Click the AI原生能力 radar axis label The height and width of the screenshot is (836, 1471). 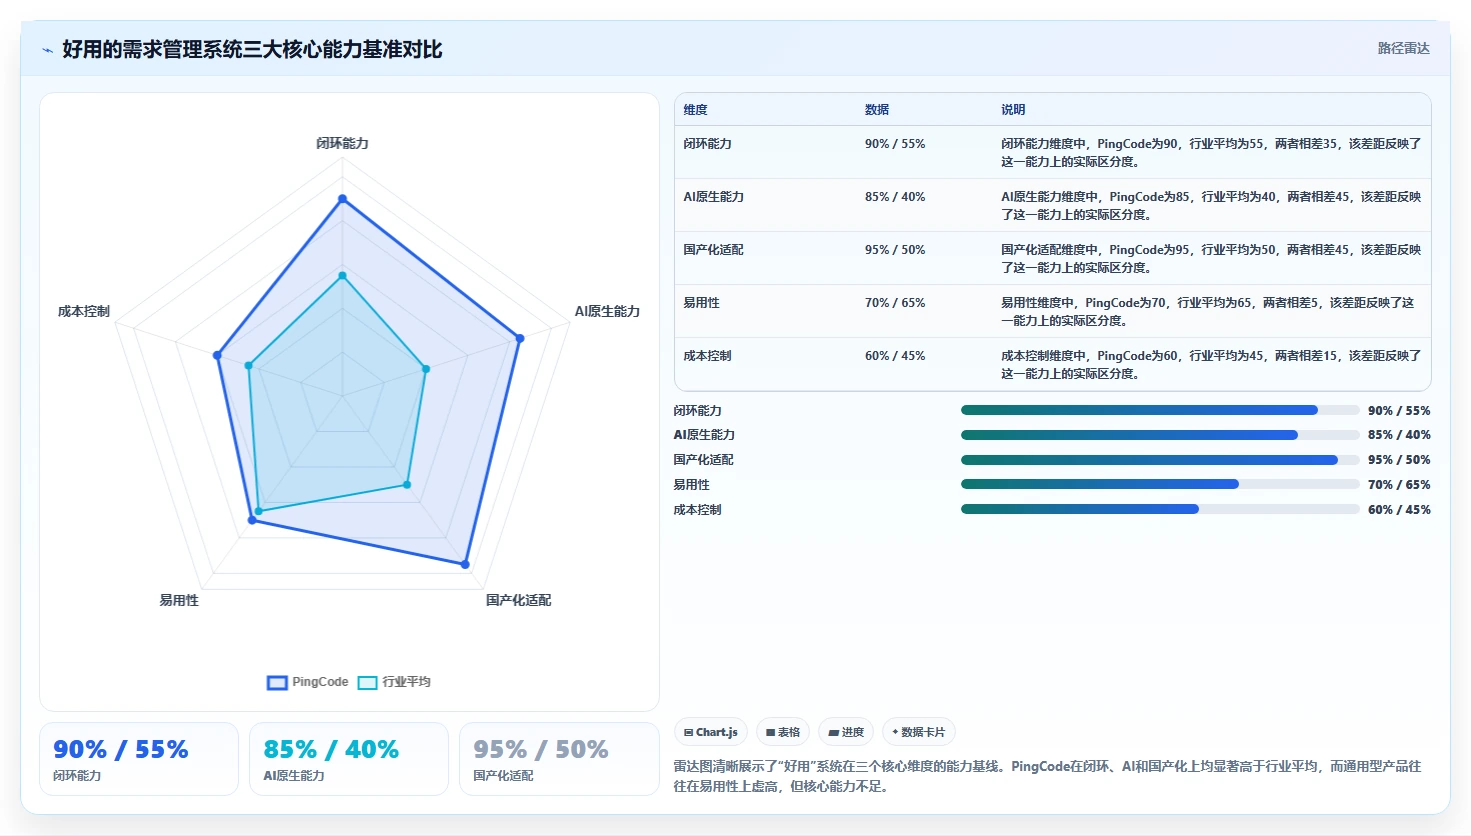click(607, 311)
